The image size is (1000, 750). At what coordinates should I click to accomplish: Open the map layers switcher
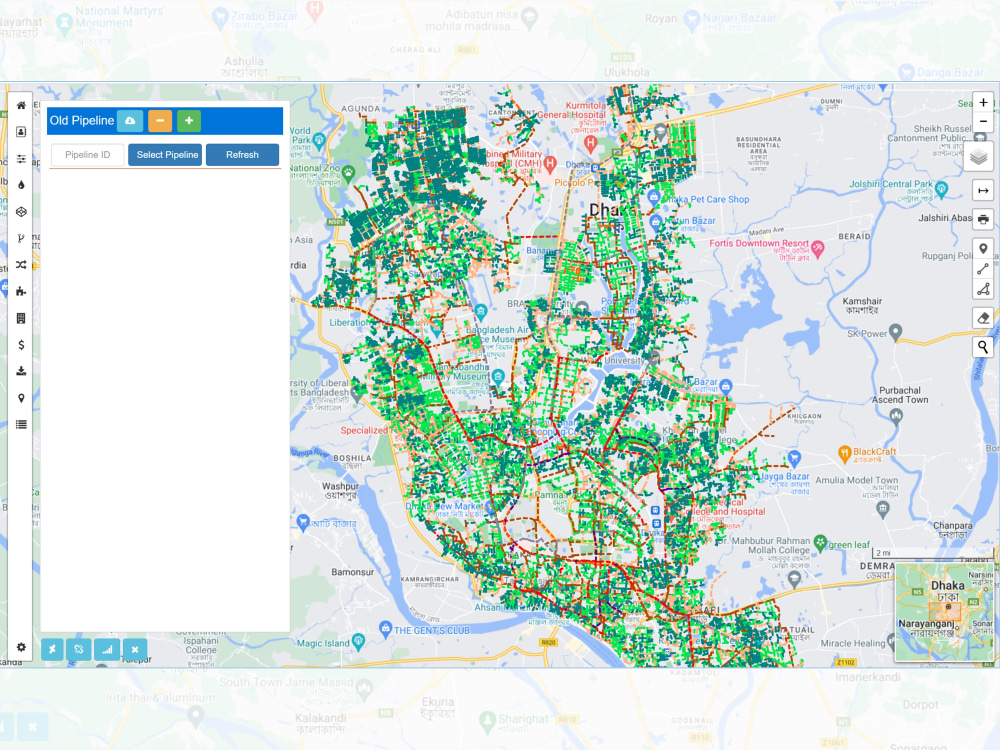tap(978, 156)
